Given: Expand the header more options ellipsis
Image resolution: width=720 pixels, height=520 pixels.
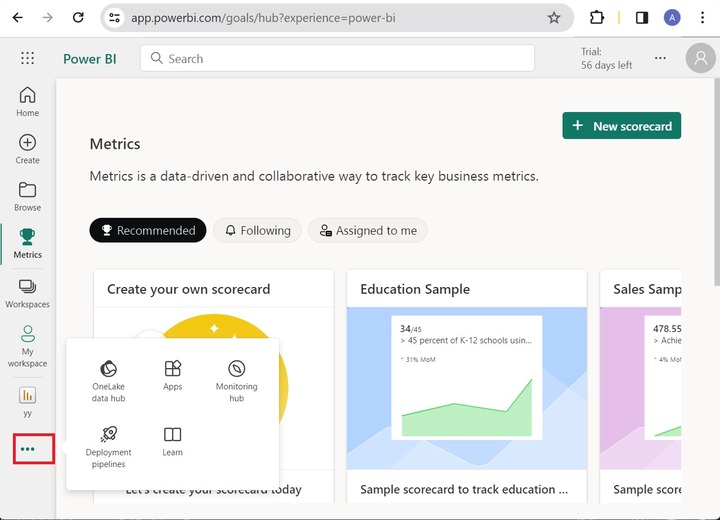Looking at the screenshot, I should click(660, 58).
